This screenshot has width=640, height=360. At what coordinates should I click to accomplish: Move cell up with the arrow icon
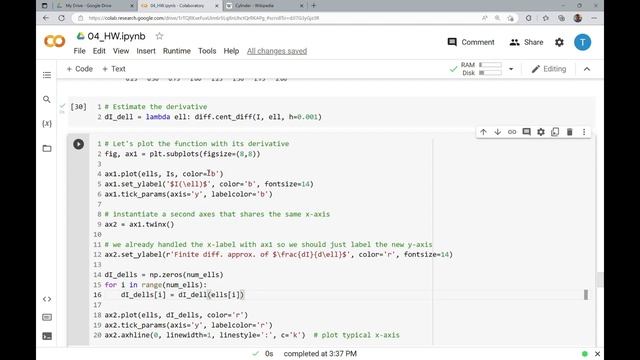[x=483, y=132]
